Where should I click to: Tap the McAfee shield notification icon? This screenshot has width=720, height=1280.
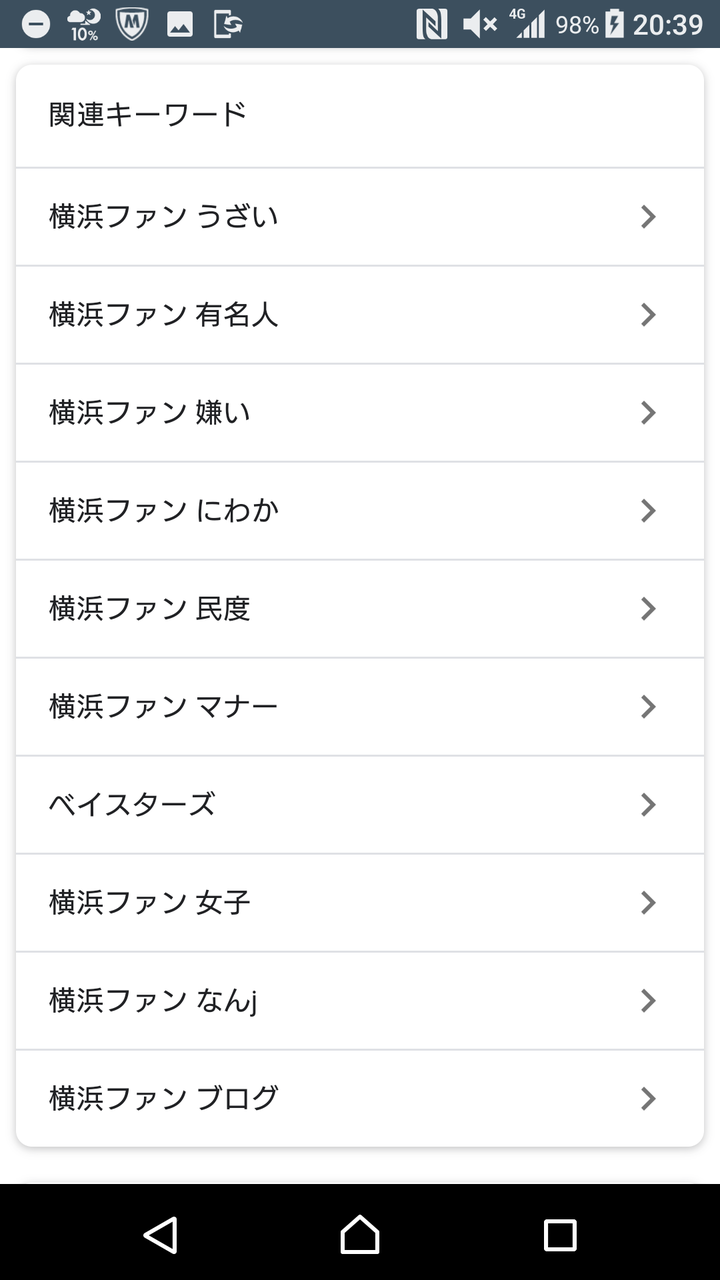pyautogui.click(x=131, y=24)
